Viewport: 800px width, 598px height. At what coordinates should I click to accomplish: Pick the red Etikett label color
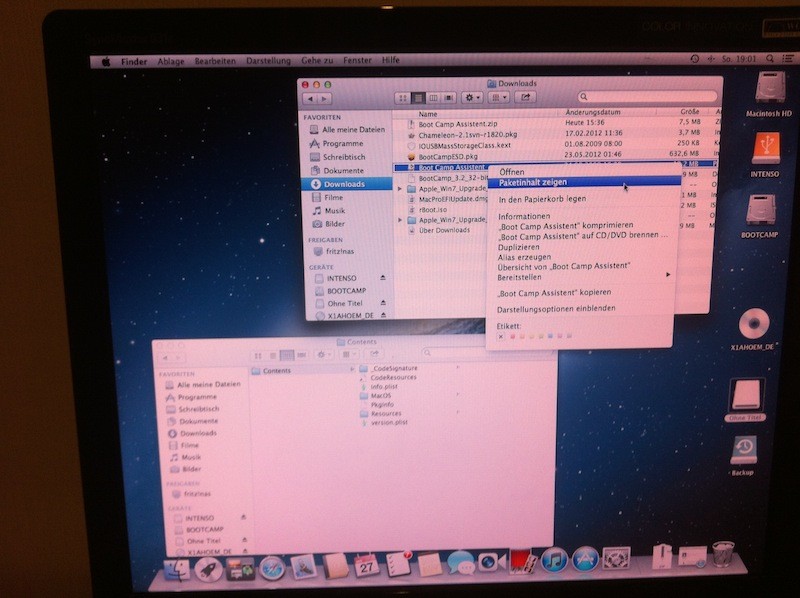514,337
